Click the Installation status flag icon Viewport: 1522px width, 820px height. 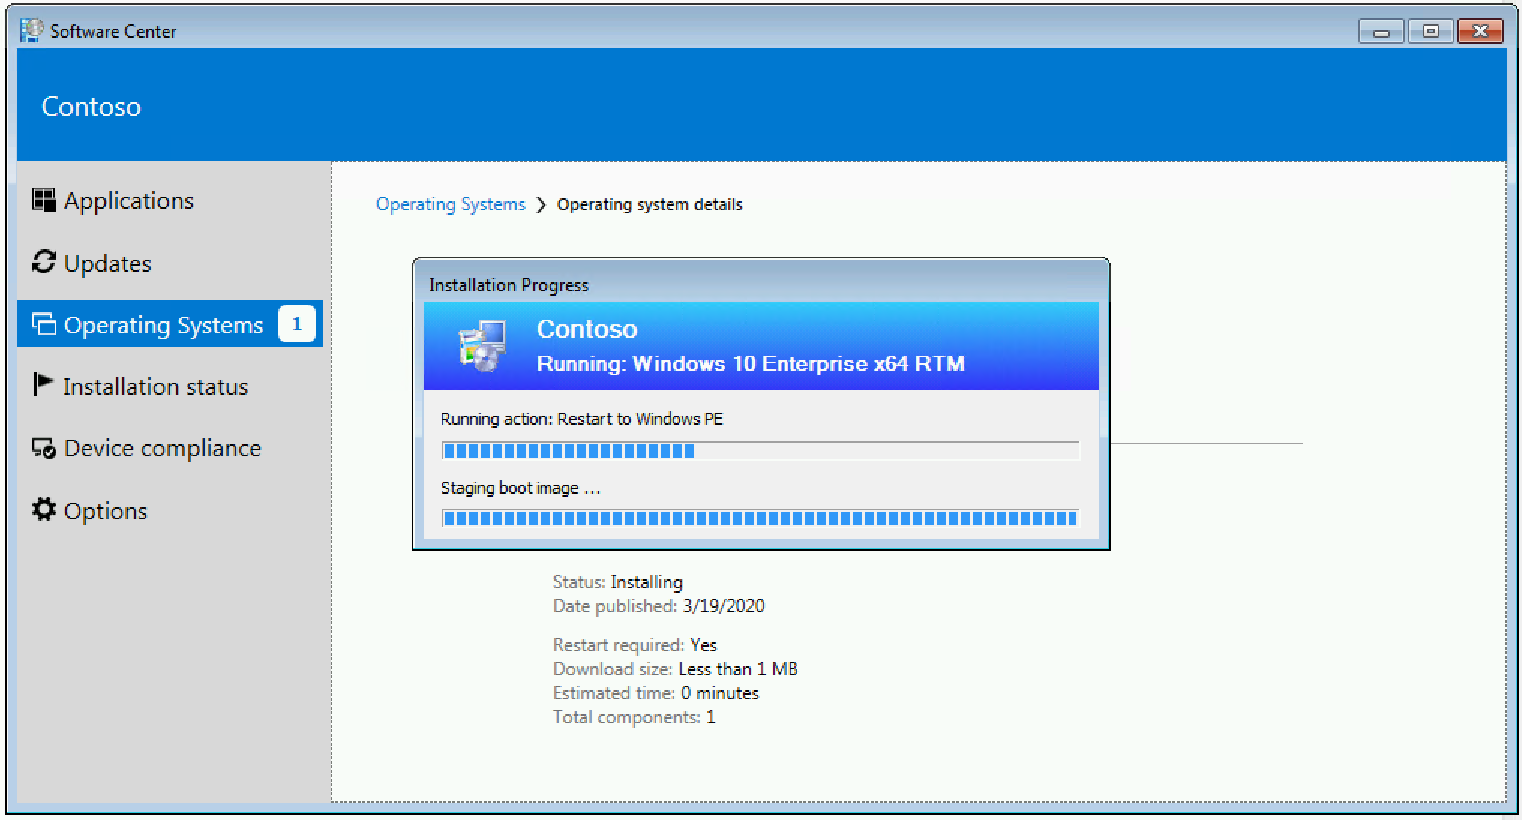tap(43, 385)
